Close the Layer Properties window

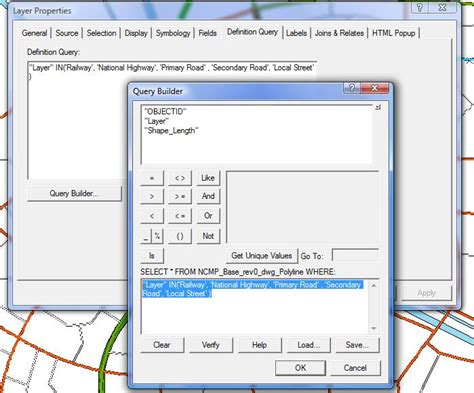point(442,7)
